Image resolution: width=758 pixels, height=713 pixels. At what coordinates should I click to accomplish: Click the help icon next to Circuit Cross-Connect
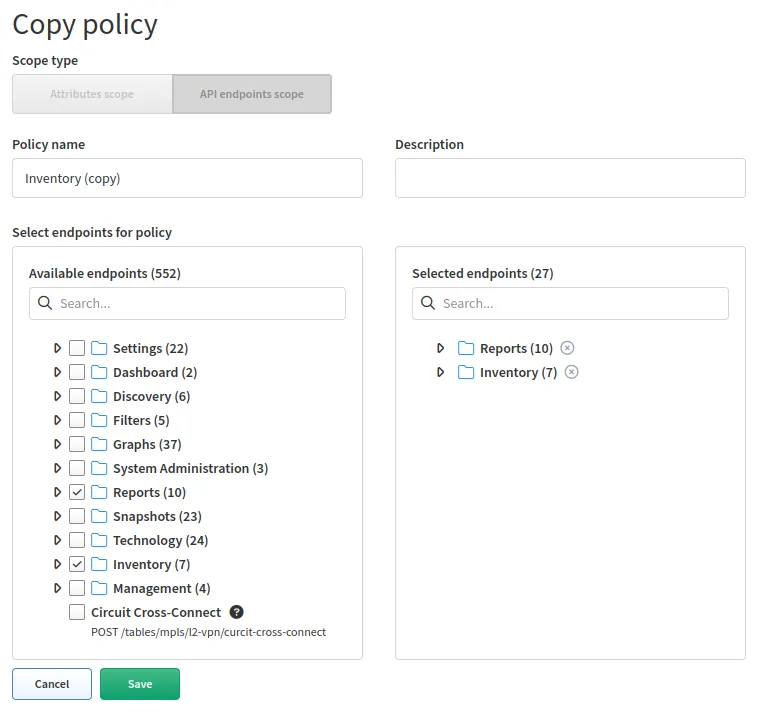pos(236,612)
